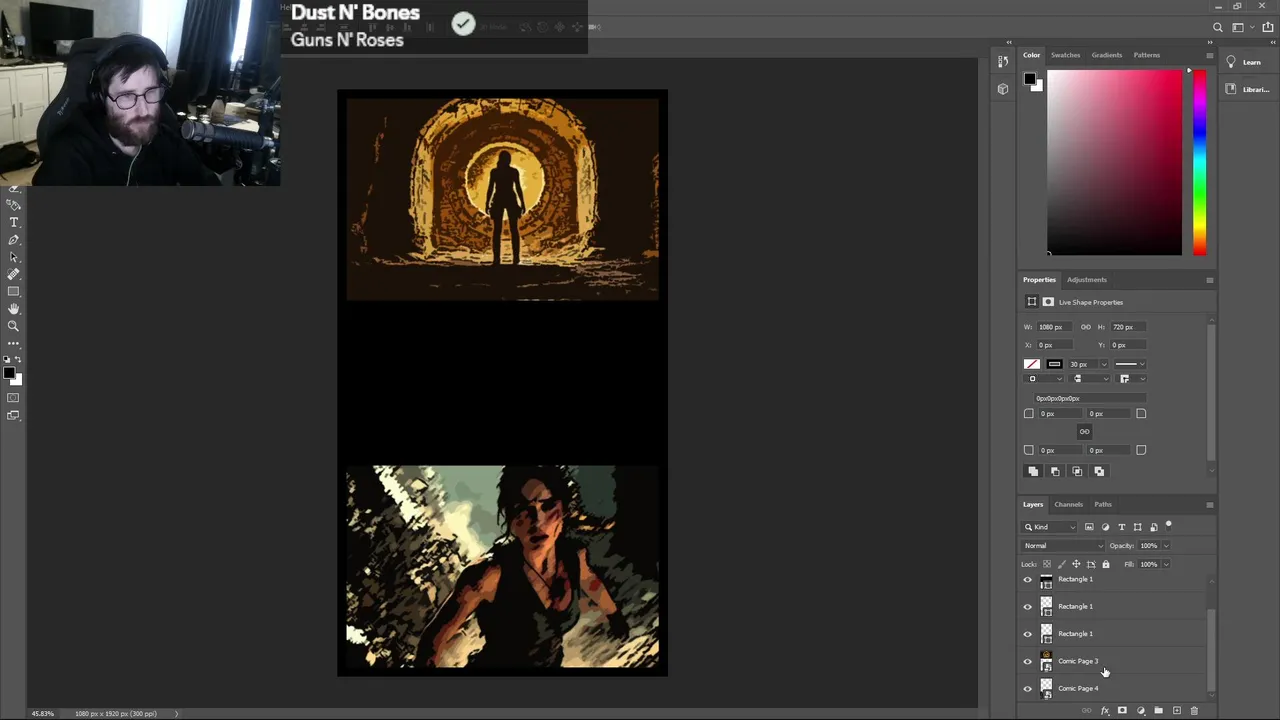The image size is (1280, 720).
Task: Click the search icon in top bar
Action: (1218, 28)
